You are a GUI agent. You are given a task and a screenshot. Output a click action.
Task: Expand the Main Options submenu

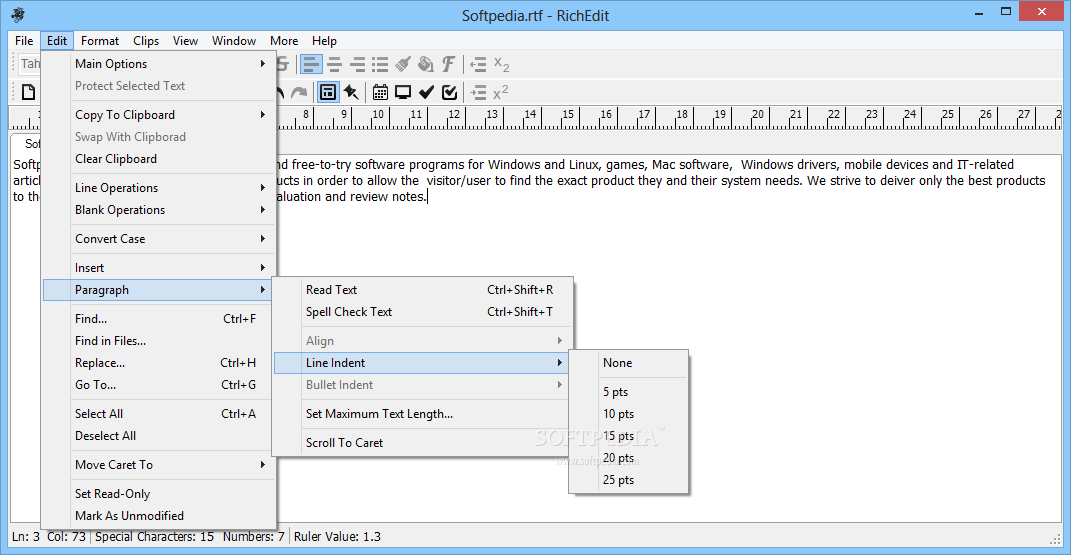[x=158, y=63]
